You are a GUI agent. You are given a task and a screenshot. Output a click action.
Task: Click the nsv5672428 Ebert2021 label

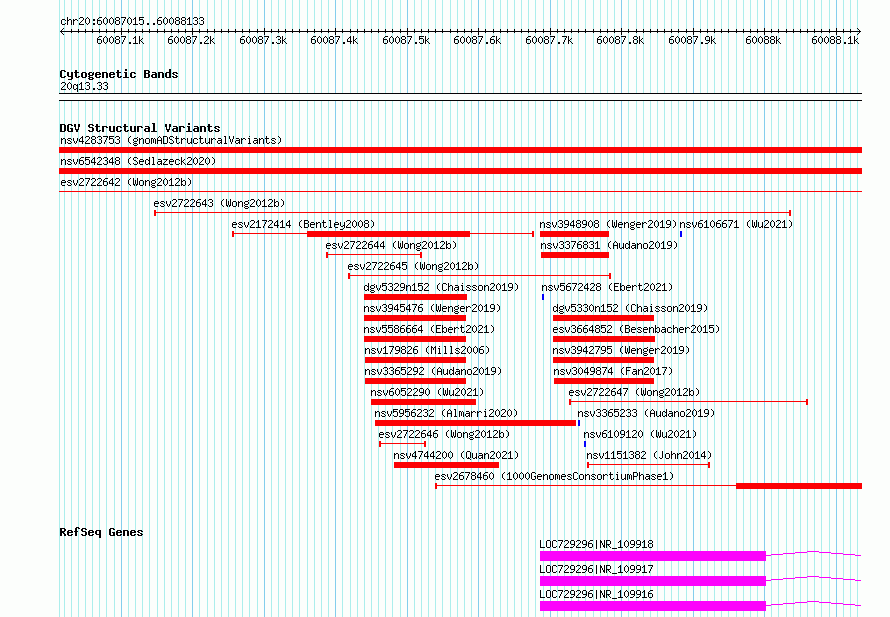tap(607, 287)
